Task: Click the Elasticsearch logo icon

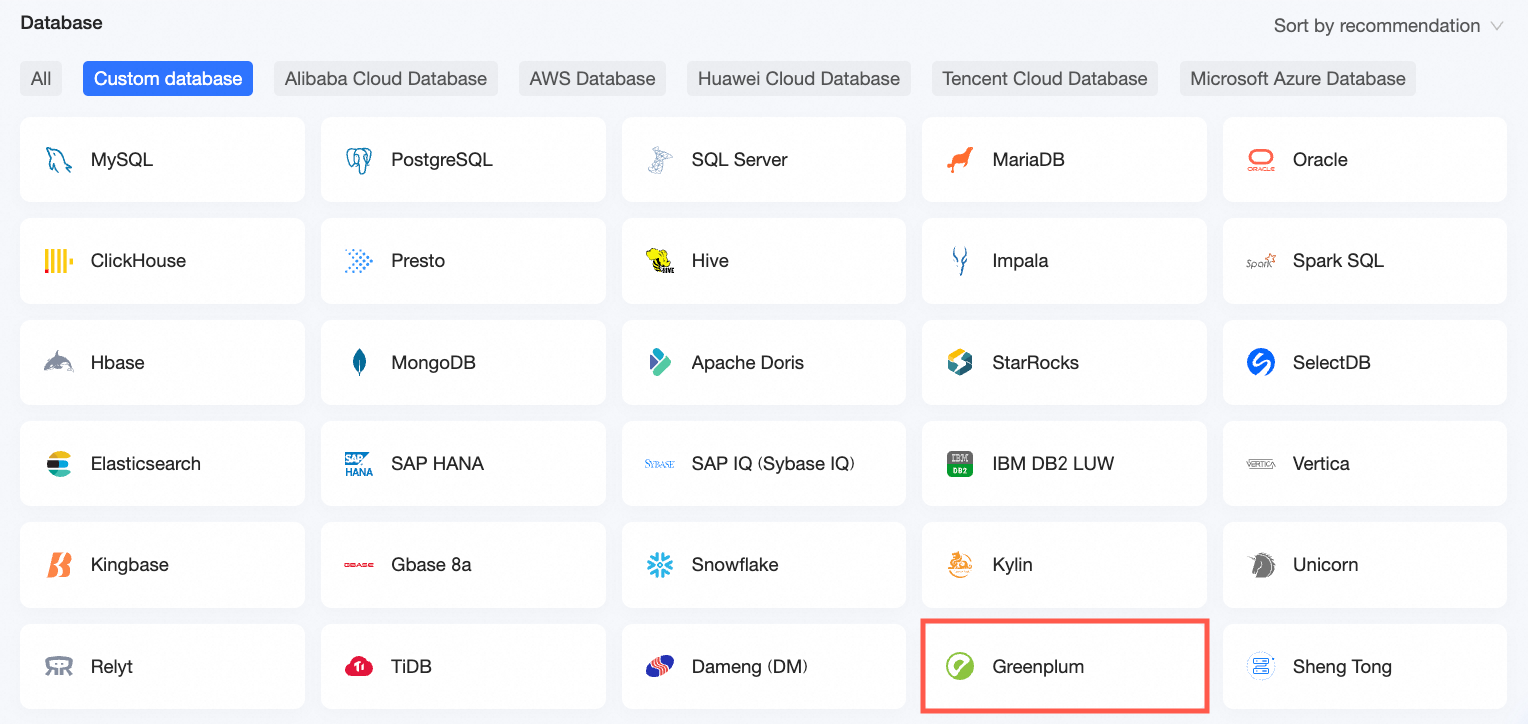Action: click(x=59, y=464)
